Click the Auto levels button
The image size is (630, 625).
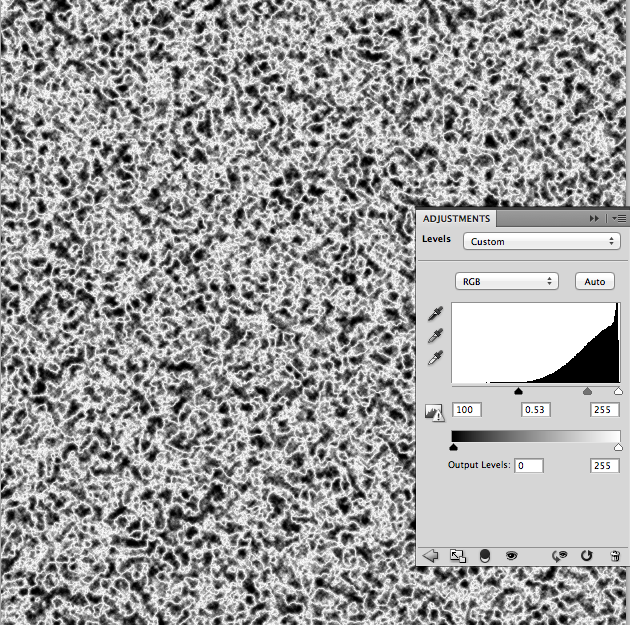pyautogui.click(x=595, y=281)
